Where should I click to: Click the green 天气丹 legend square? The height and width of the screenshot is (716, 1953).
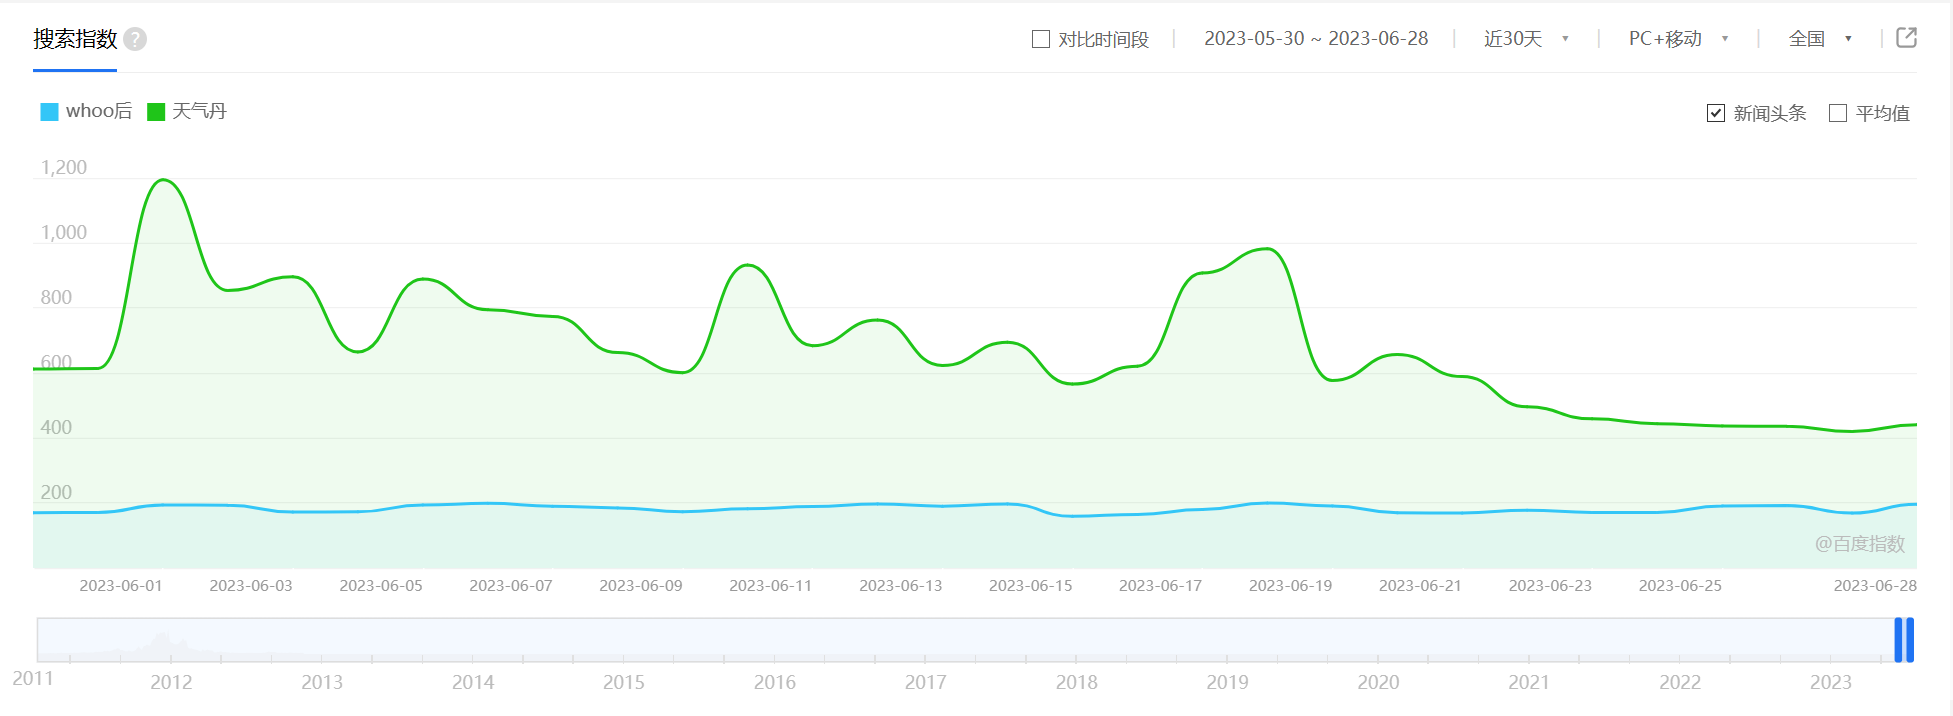click(156, 112)
